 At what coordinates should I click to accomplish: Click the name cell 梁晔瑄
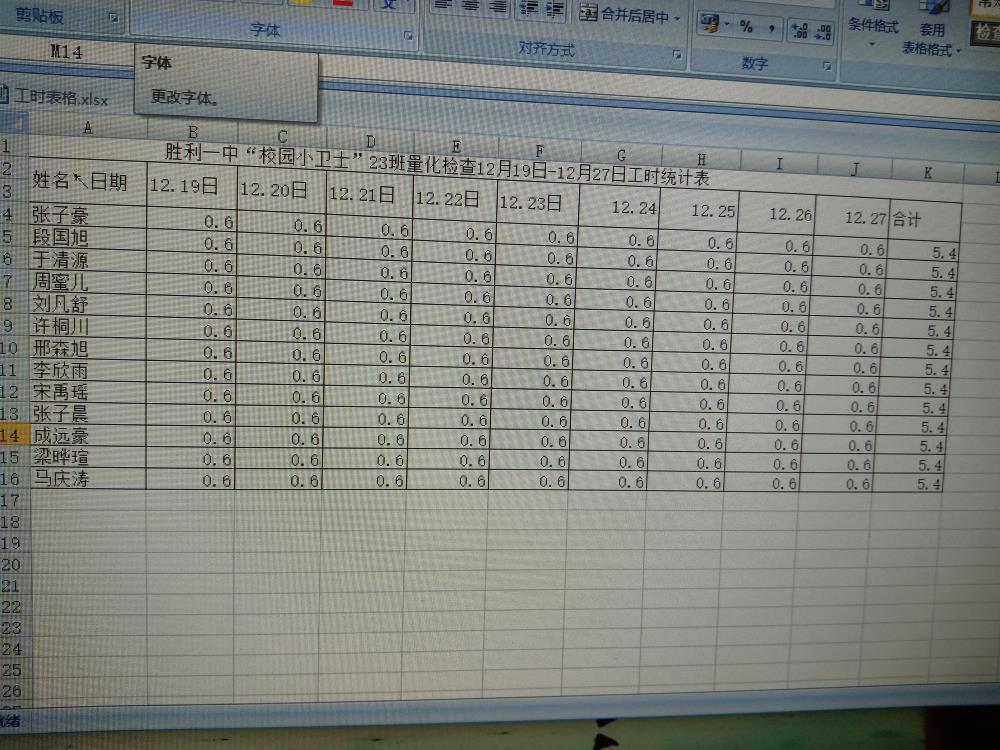tap(88, 457)
